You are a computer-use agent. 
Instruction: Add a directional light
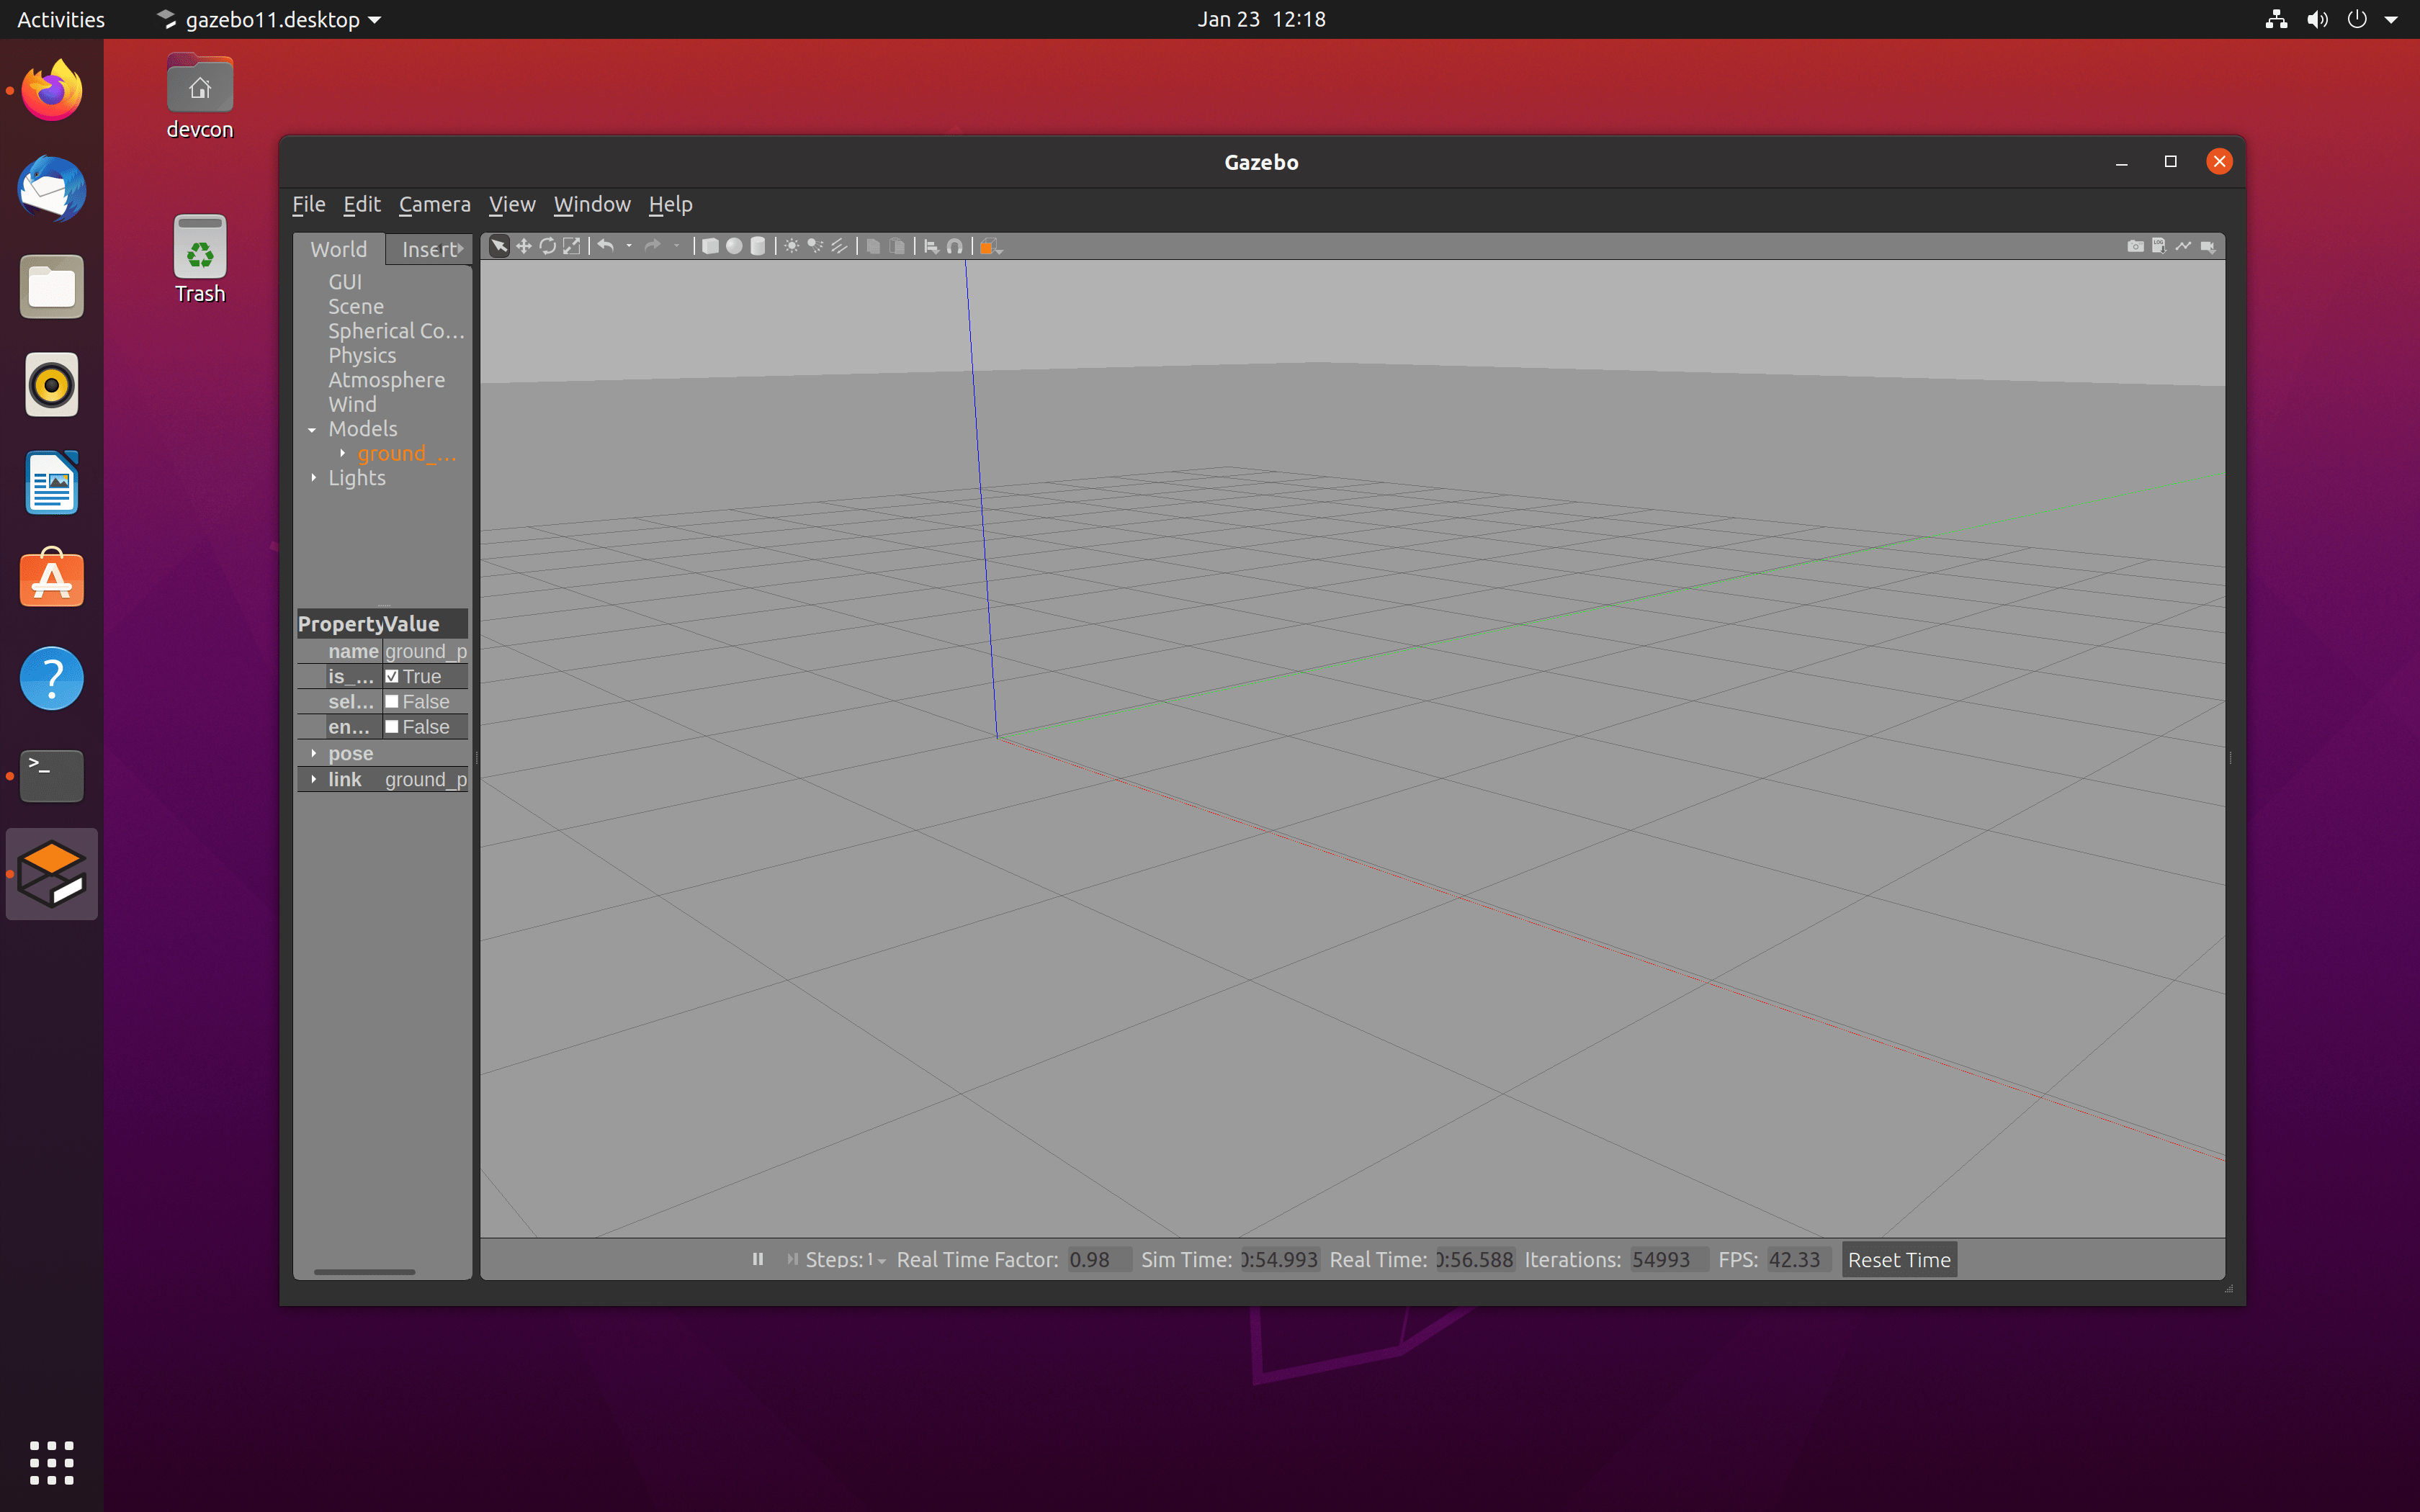[840, 246]
